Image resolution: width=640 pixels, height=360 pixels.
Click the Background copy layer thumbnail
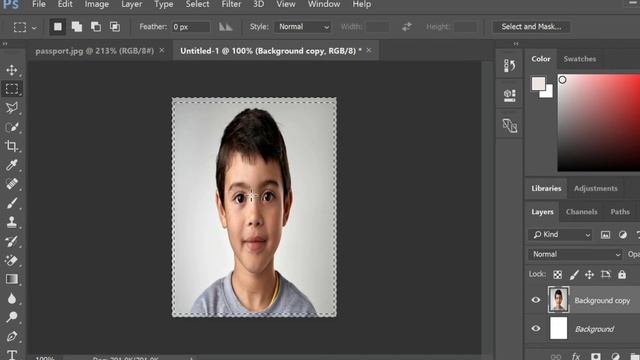tap(558, 300)
